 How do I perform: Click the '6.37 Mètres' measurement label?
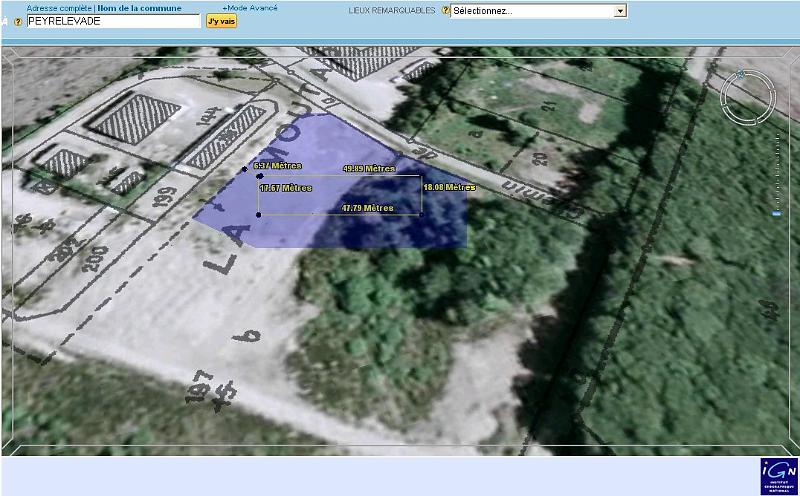[278, 166]
